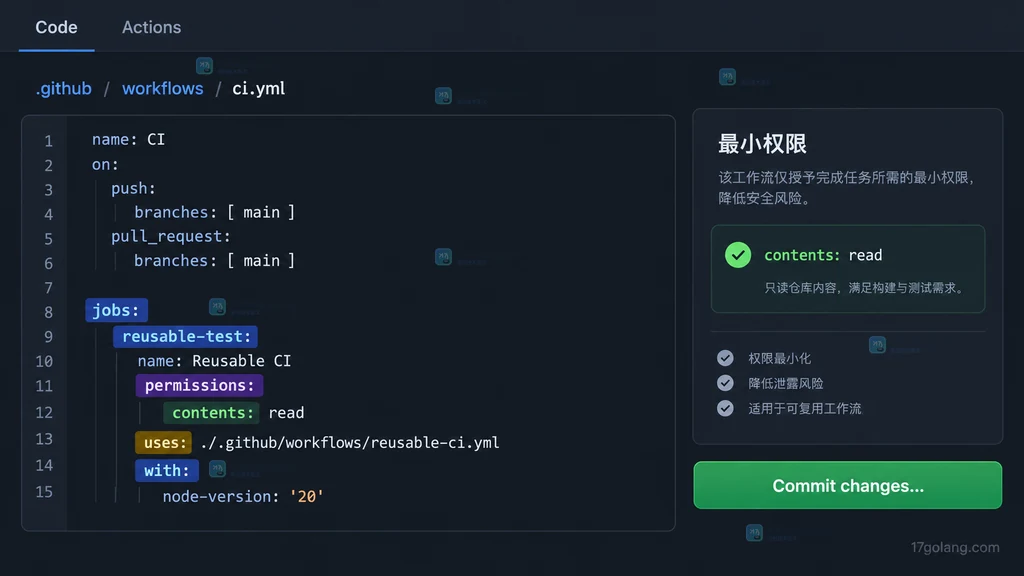The height and width of the screenshot is (576, 1024).
Task: Click the 最小权限 panel heading
Action: click(762, 144)
